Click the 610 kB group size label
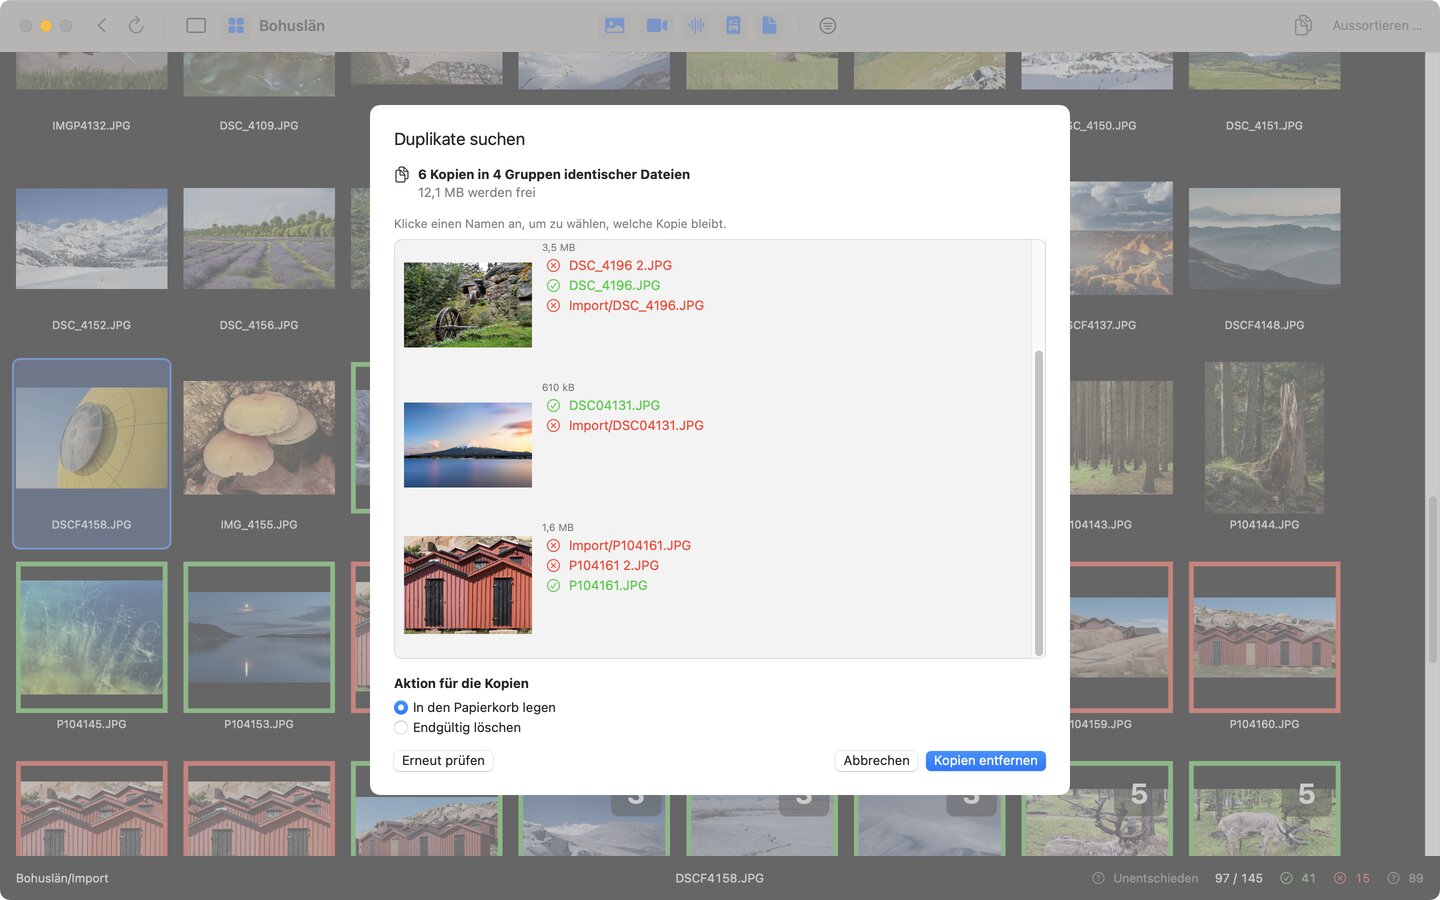This screenshot has width=1440, height=900. click(558, 387)
